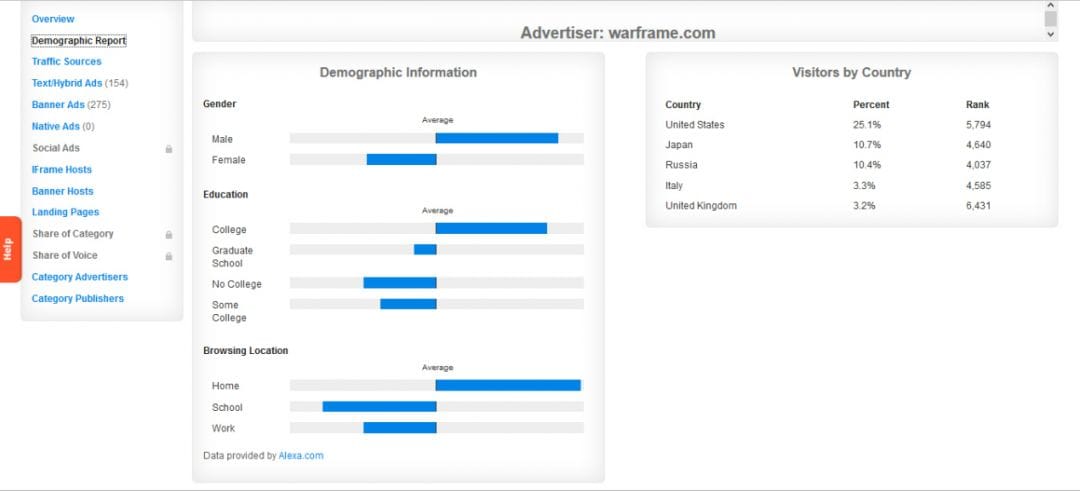Click the Advertiser: warframe.com heading
The image size is (1080, 491).
pyautogui.click(x=618, y=32)
